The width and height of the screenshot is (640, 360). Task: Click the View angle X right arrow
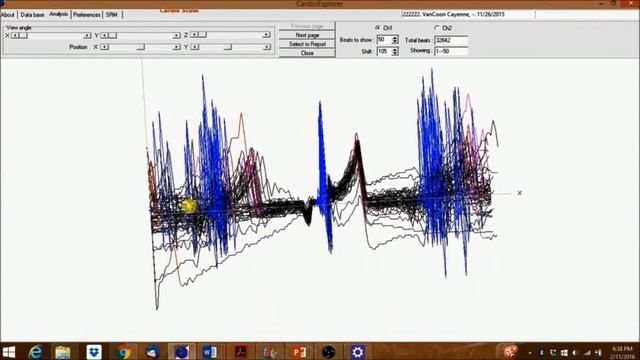[x=87, y=36]
